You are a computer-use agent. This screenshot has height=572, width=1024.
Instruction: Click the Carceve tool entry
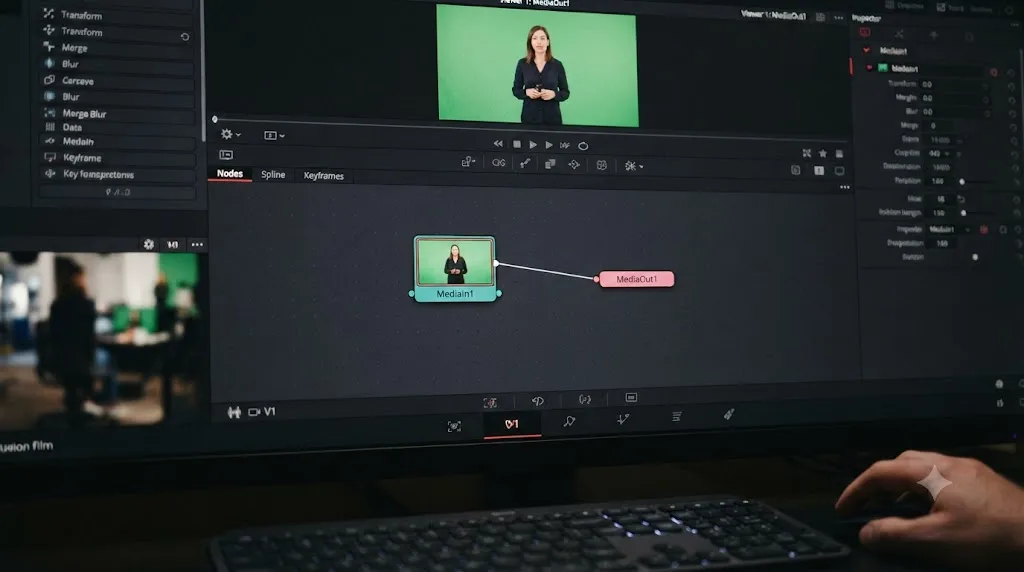click(118, 81)
